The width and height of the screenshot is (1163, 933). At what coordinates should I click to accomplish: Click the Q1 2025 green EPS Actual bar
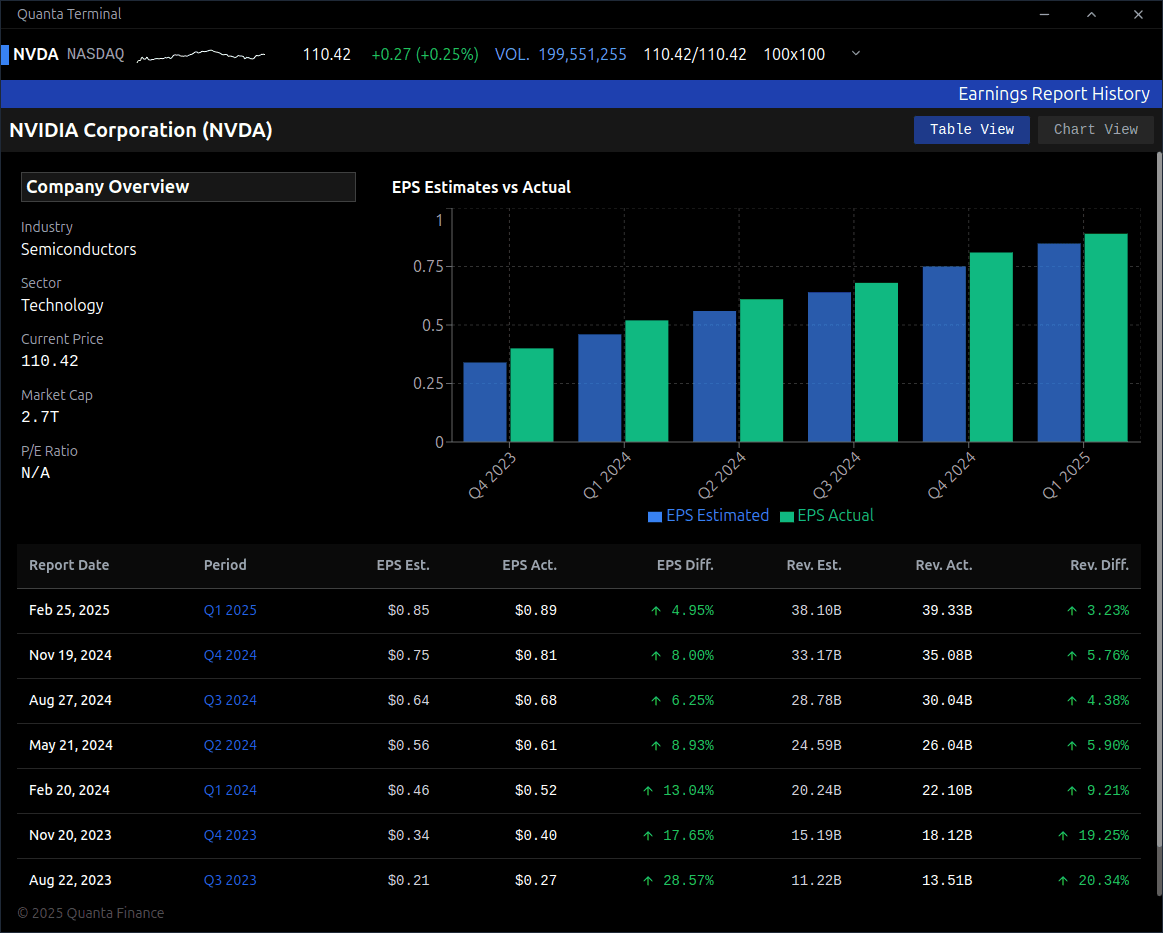pos(1106,337)
